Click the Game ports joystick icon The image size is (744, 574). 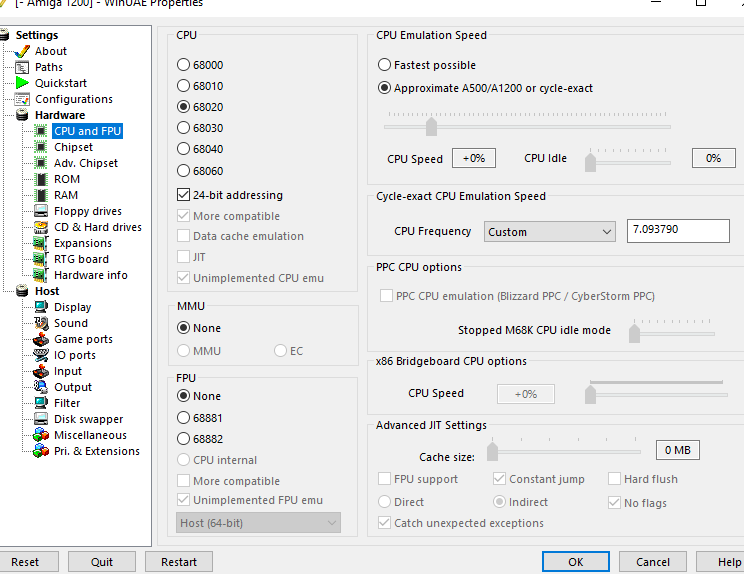coord(41,339)
